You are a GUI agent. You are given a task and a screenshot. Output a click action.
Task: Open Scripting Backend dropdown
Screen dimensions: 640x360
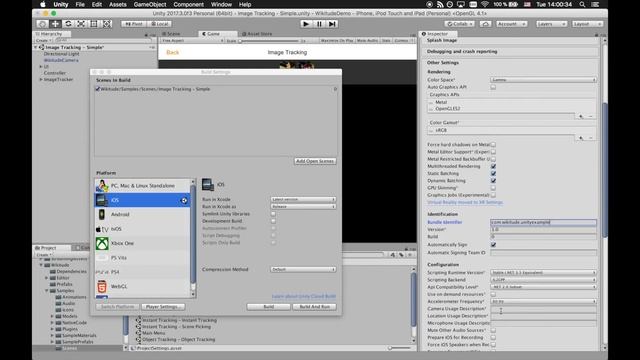click(x=543, y=280)
